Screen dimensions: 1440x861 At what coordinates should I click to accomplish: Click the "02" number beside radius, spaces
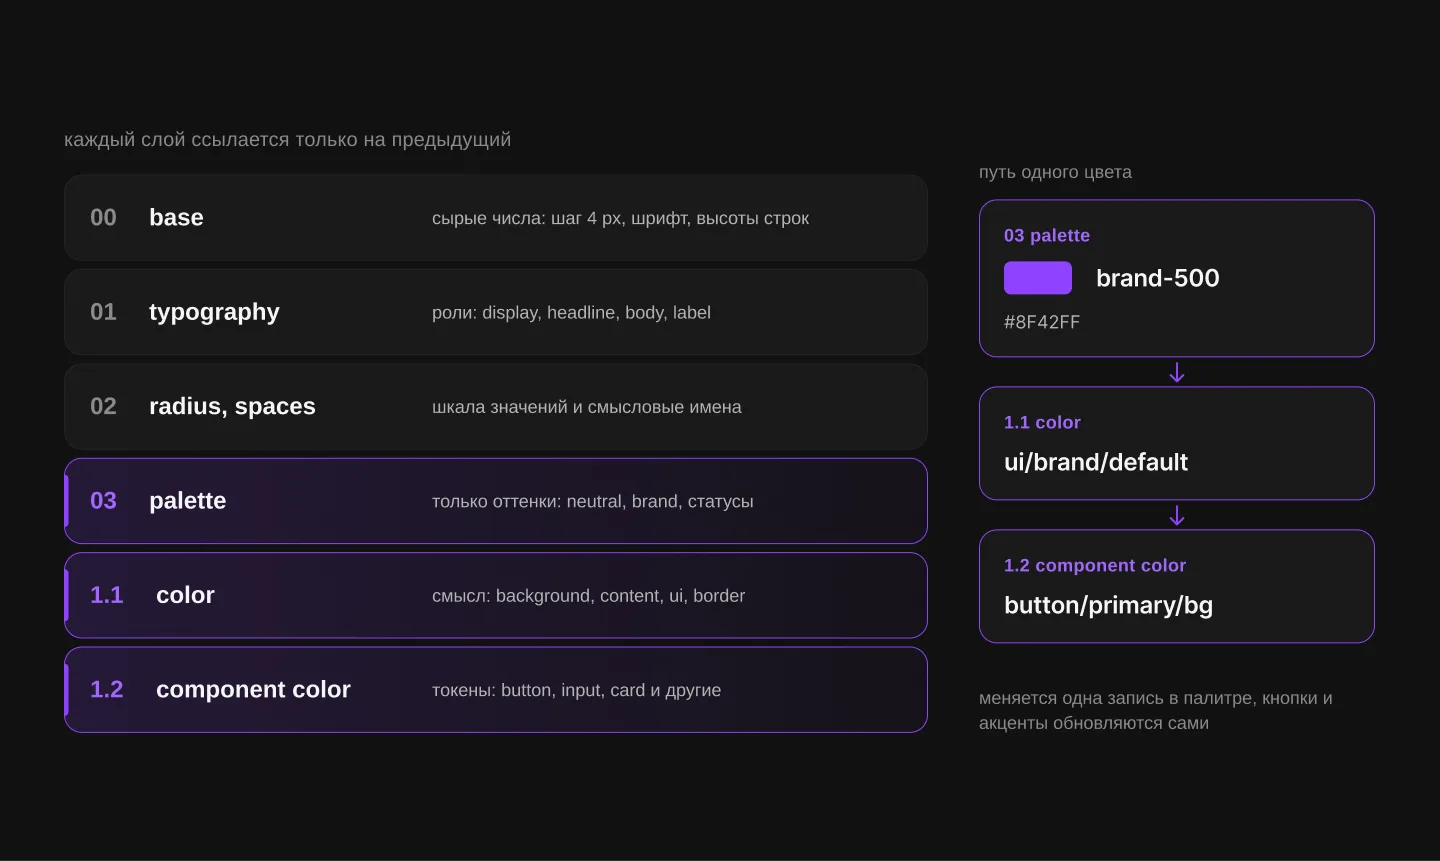pyautogui.click(x=103, y=406)
